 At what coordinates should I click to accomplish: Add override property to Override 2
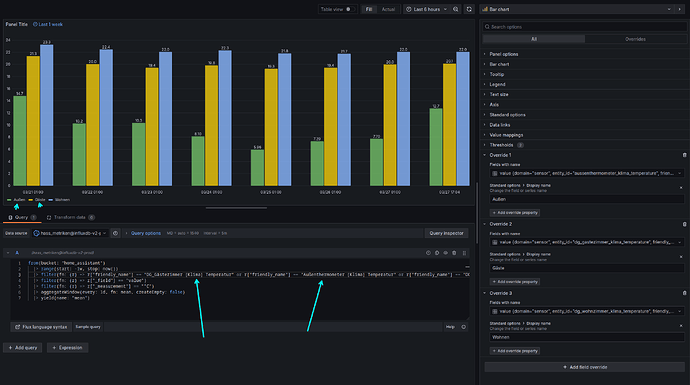click(x=514, y=282)
